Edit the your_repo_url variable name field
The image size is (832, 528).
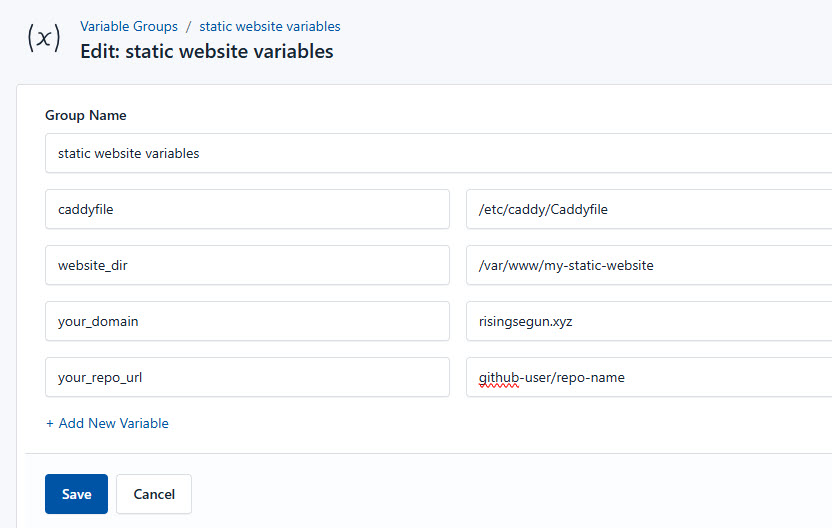click(x=247, y=377)
